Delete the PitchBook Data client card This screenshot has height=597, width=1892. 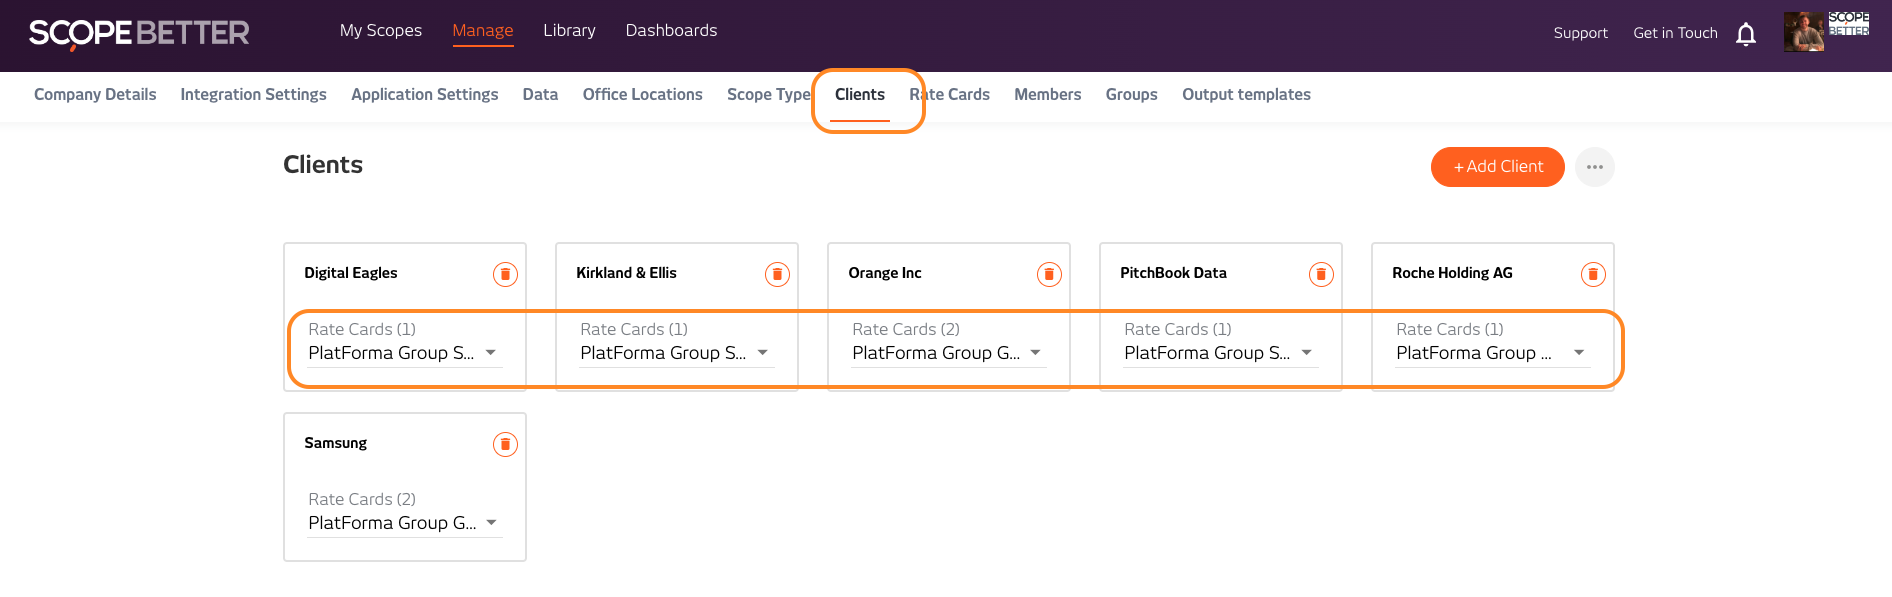click(1321, 274)
